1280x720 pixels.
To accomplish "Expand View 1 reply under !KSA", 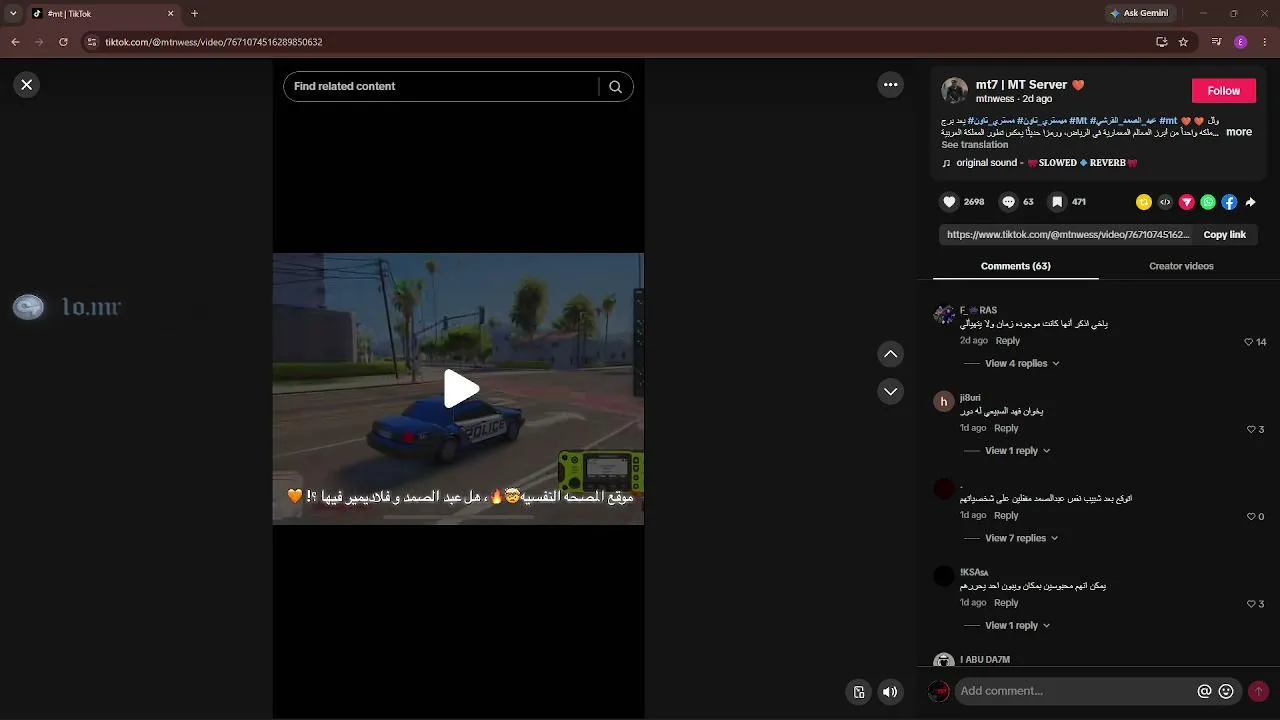I will point(1018,626).
